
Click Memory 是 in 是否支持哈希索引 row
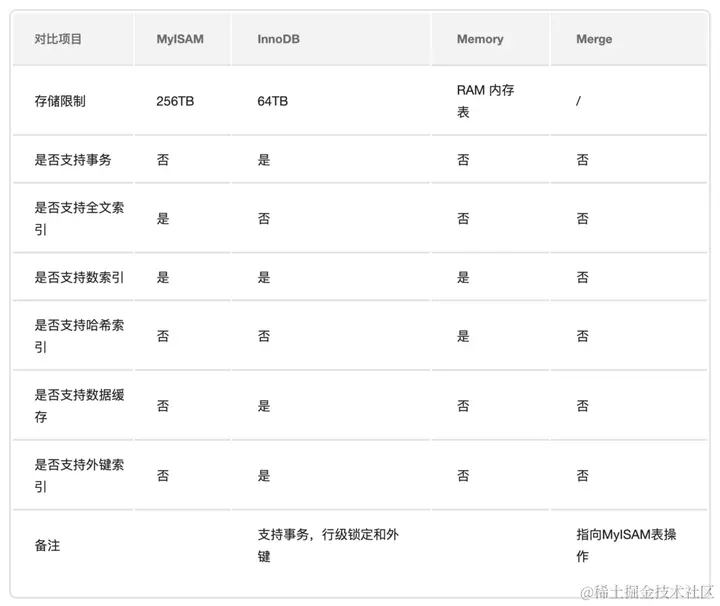point(463,336)
